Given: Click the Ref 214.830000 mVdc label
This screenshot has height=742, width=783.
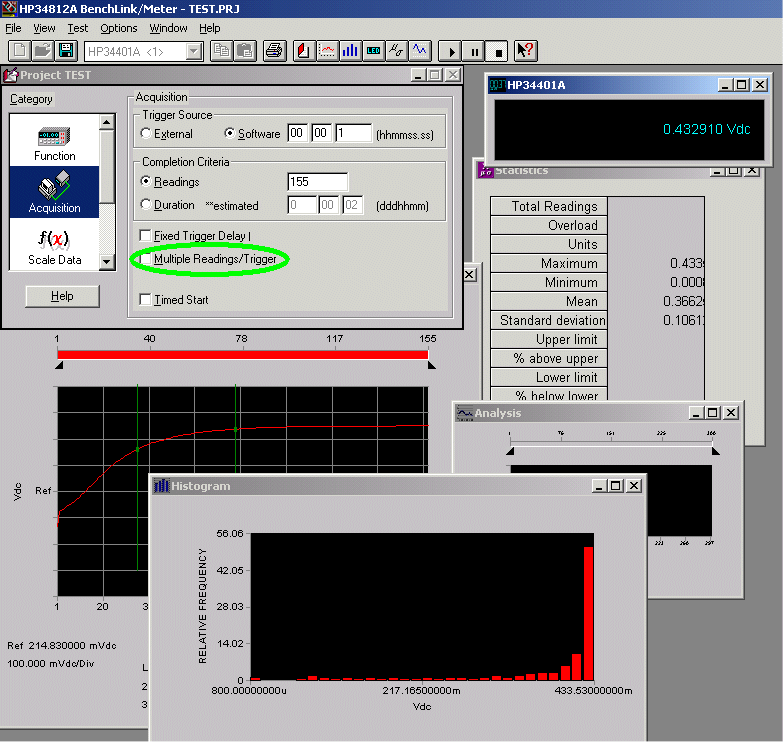Looking at the screenshot, I should [x=62, y=646].
